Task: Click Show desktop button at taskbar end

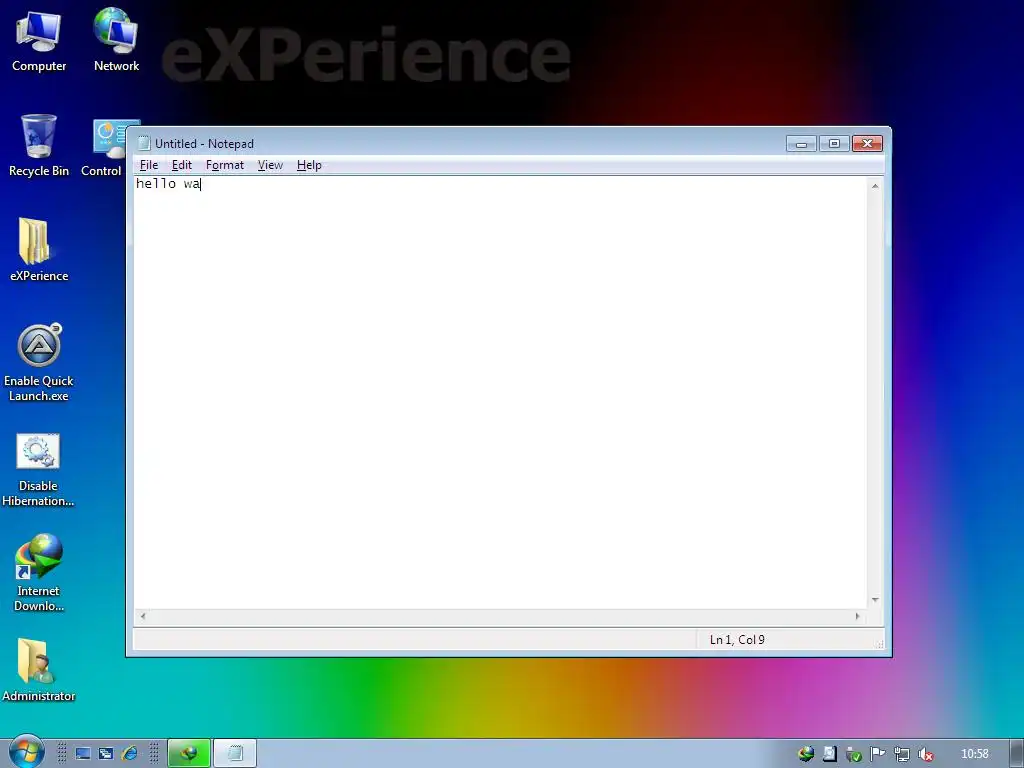Action: (1016, 754)
